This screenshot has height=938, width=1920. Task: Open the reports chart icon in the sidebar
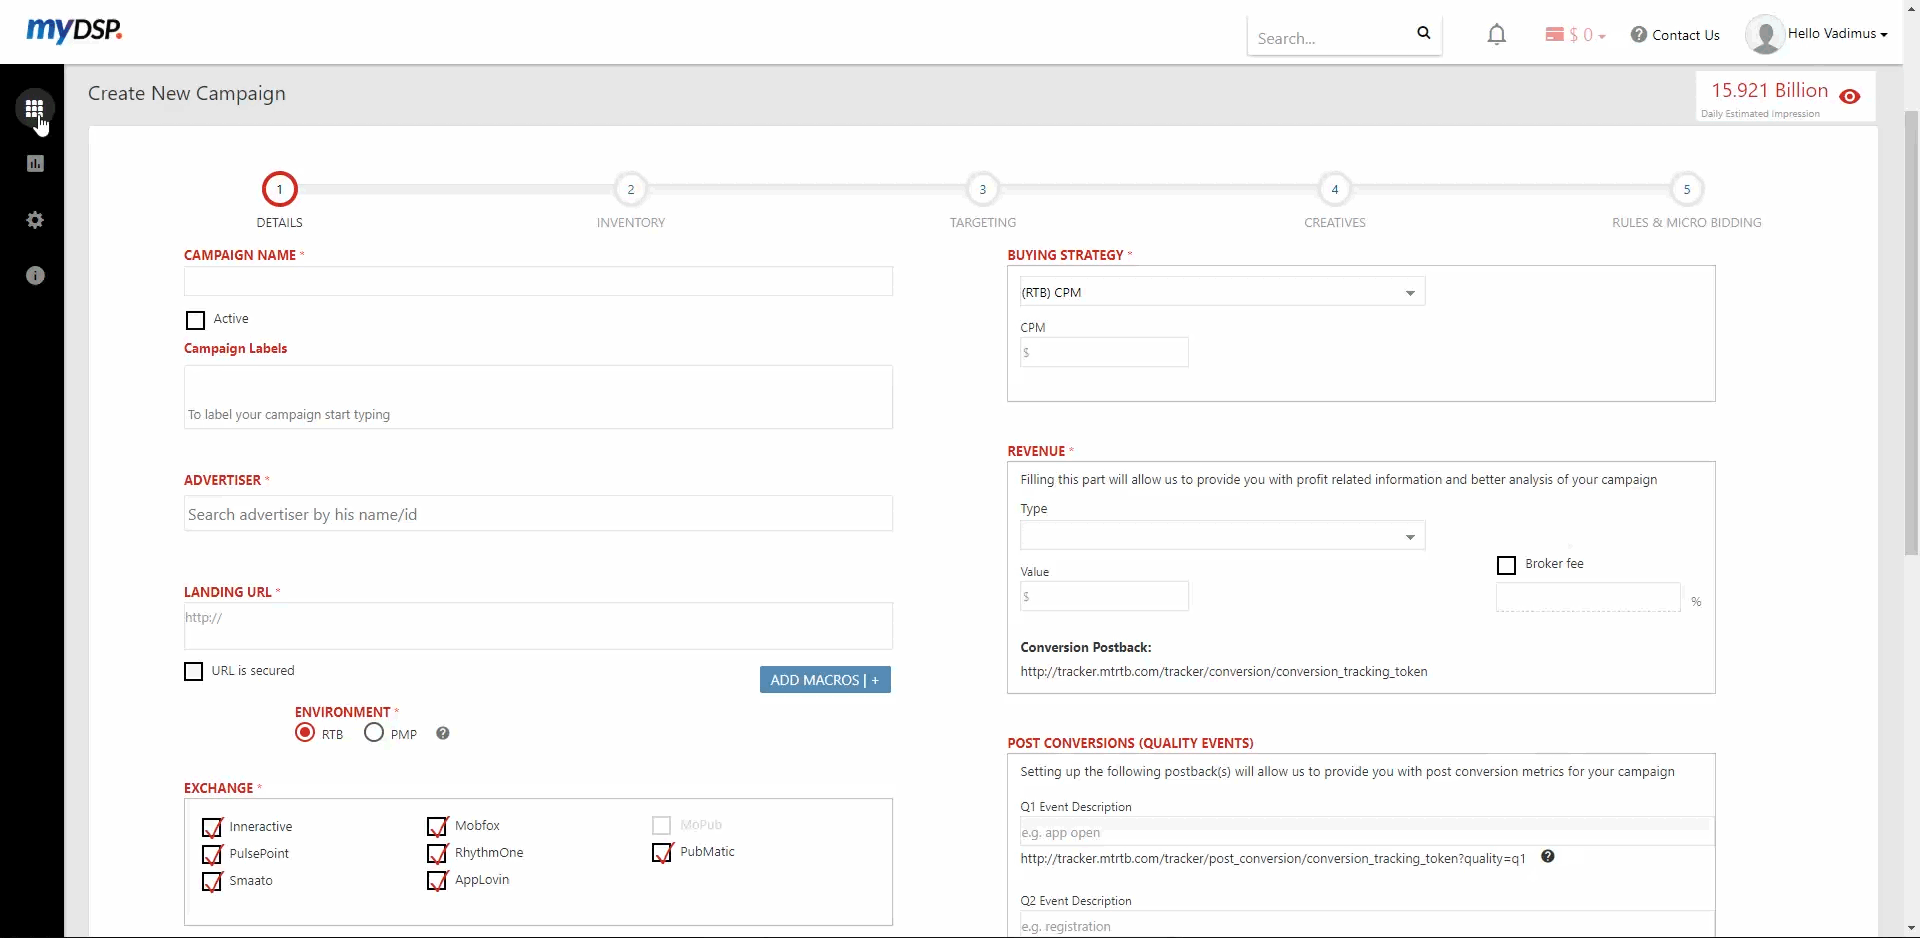pos(35,164)
